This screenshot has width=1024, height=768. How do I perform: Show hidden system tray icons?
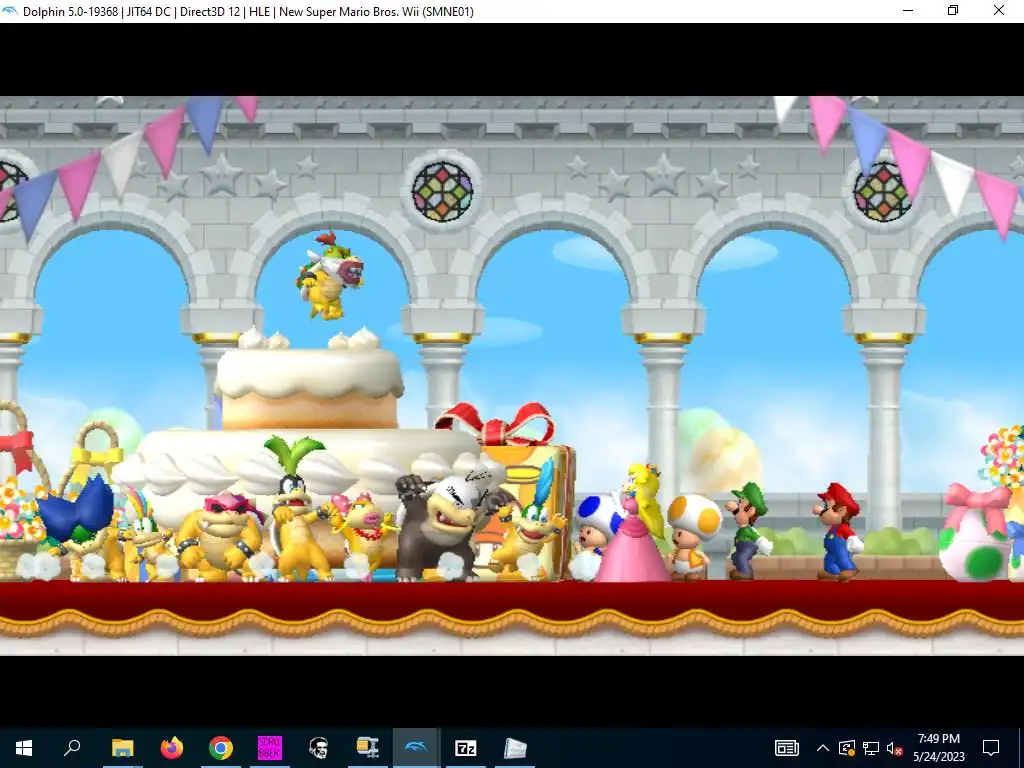823,748
